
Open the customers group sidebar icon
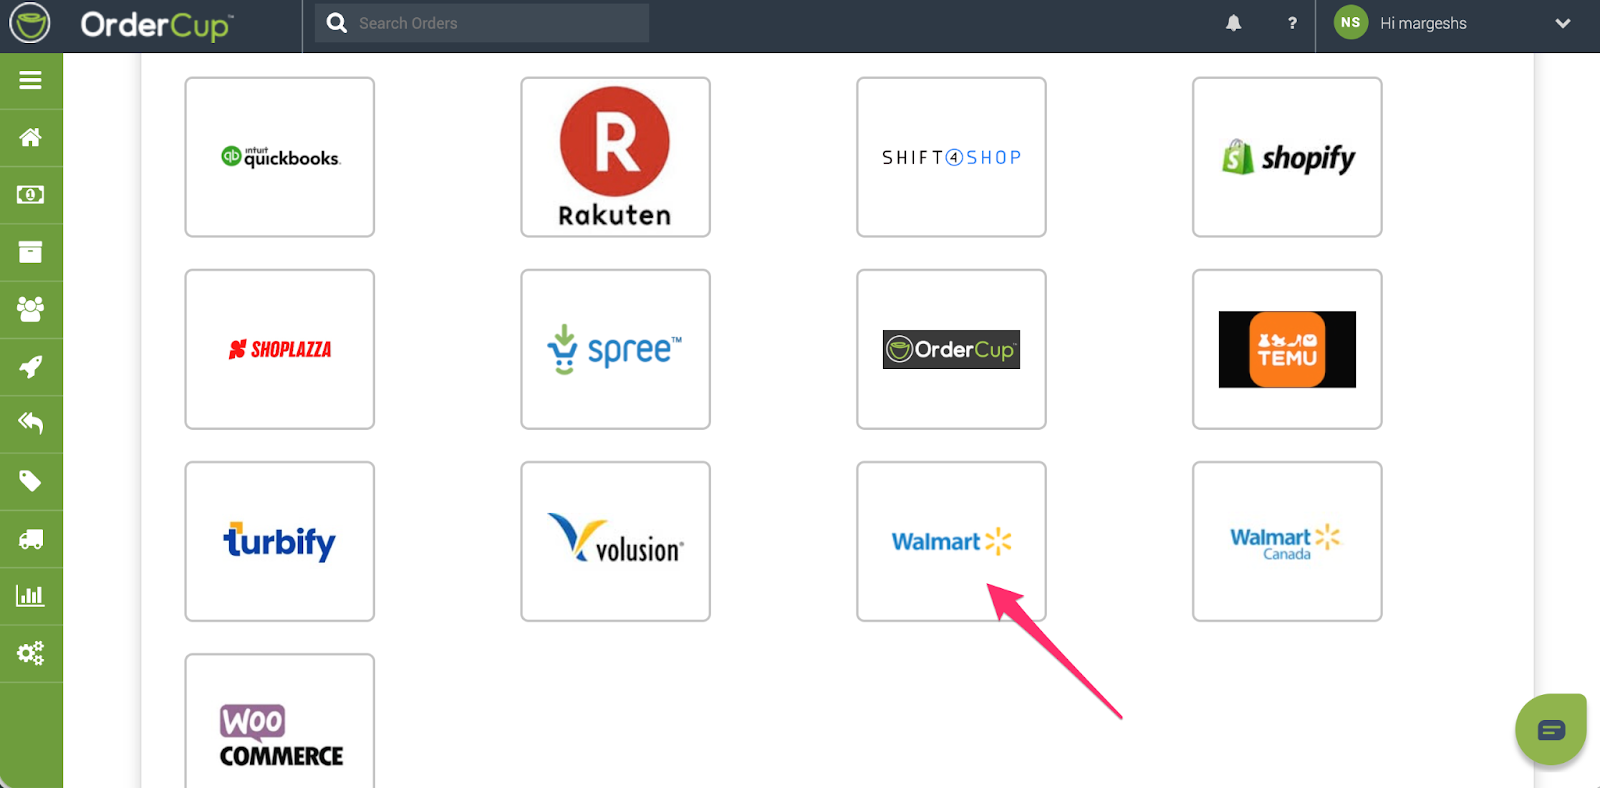pos(30,309)
